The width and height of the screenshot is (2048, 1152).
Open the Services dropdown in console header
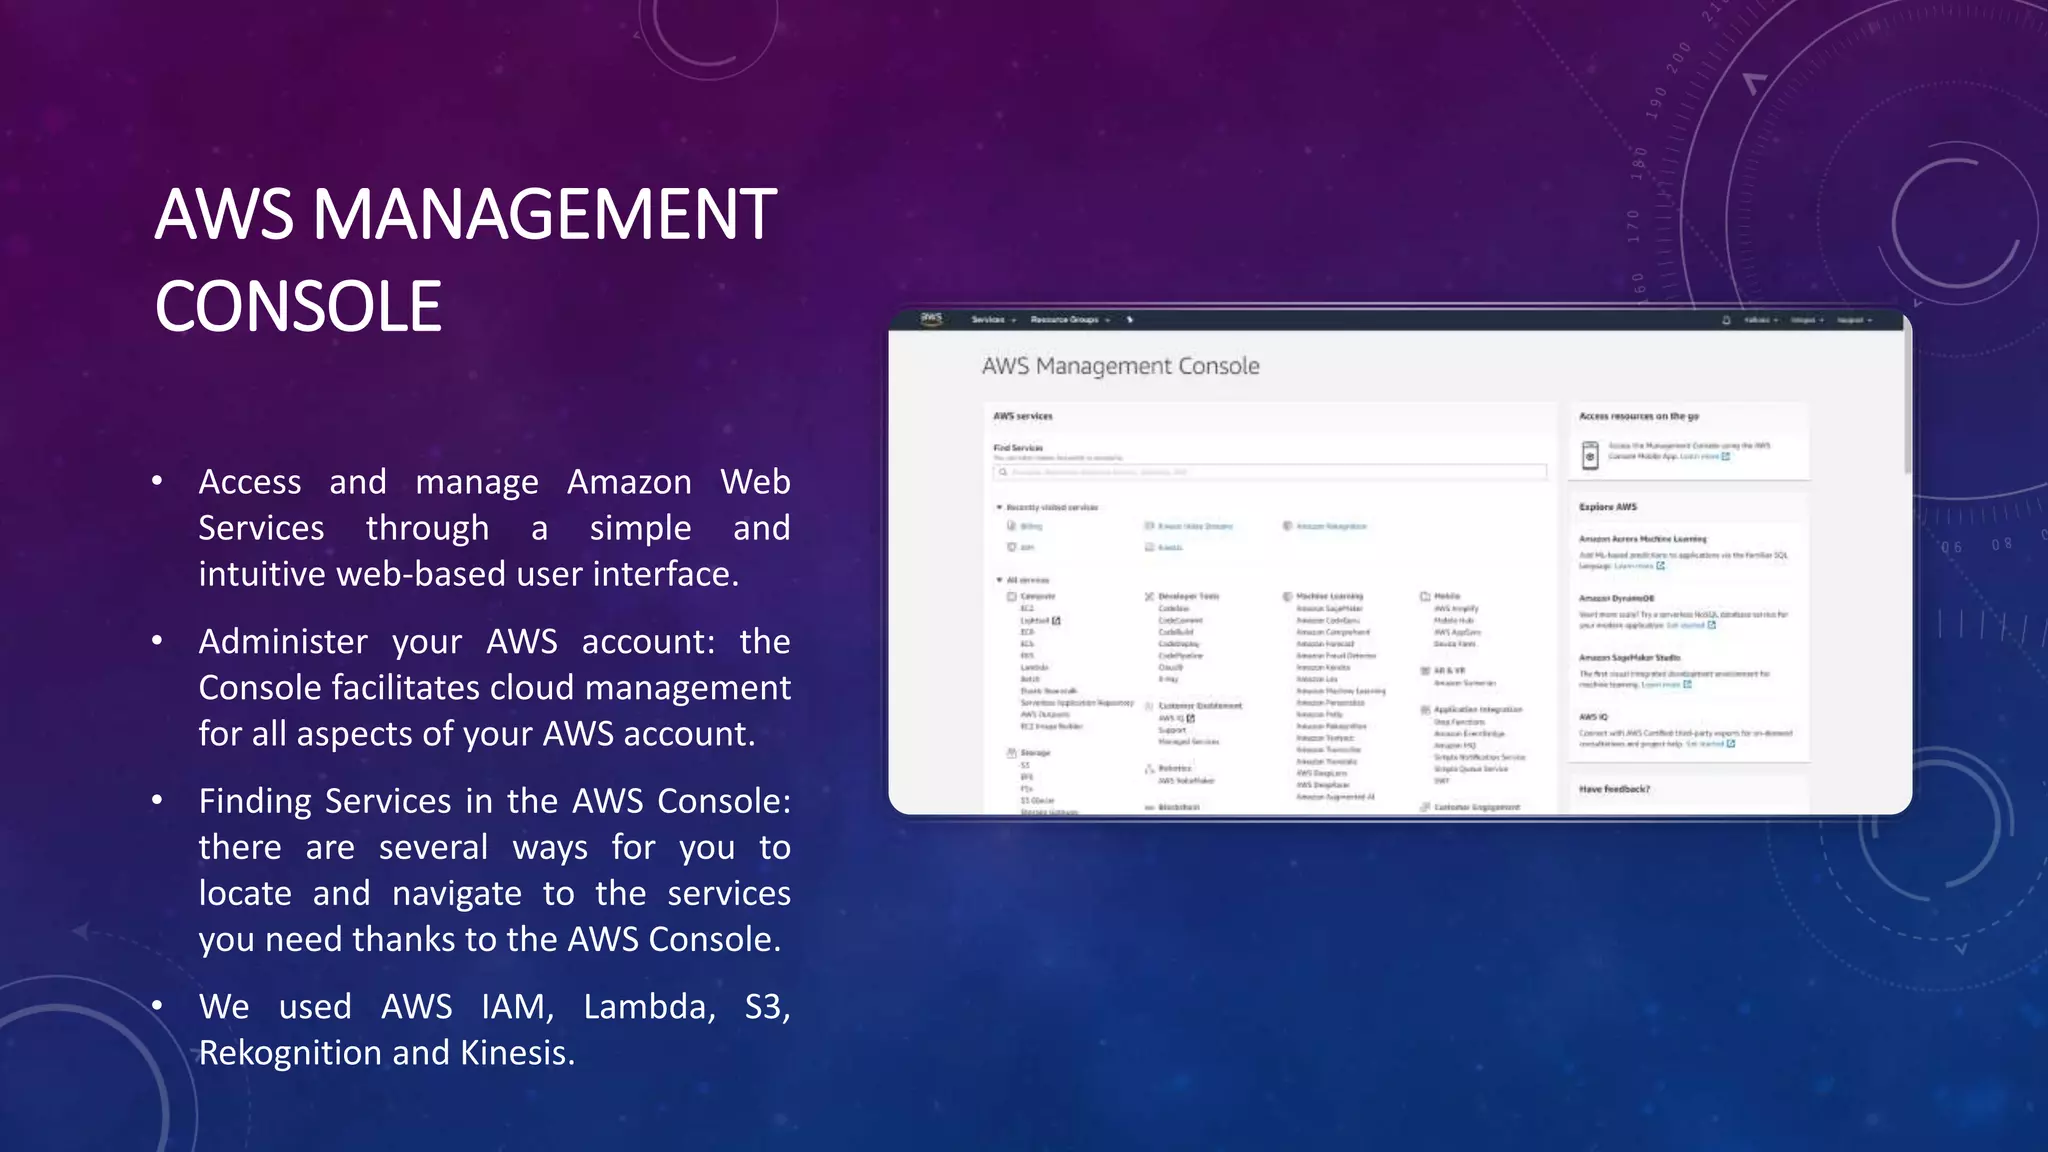pyautogui.click(x=993, y=320)
